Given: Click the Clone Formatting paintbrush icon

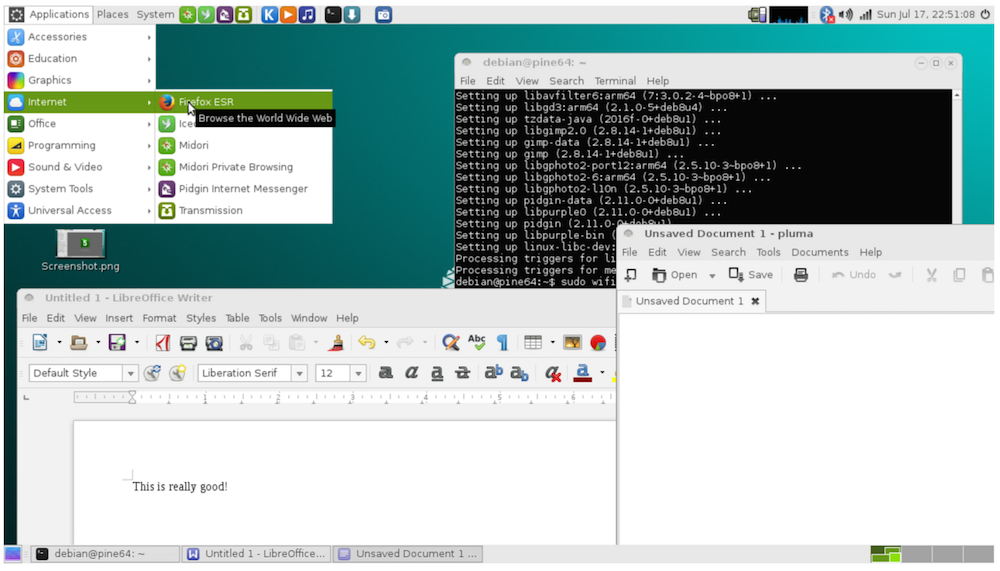Looking at the screenshot, I should (337, 343).
